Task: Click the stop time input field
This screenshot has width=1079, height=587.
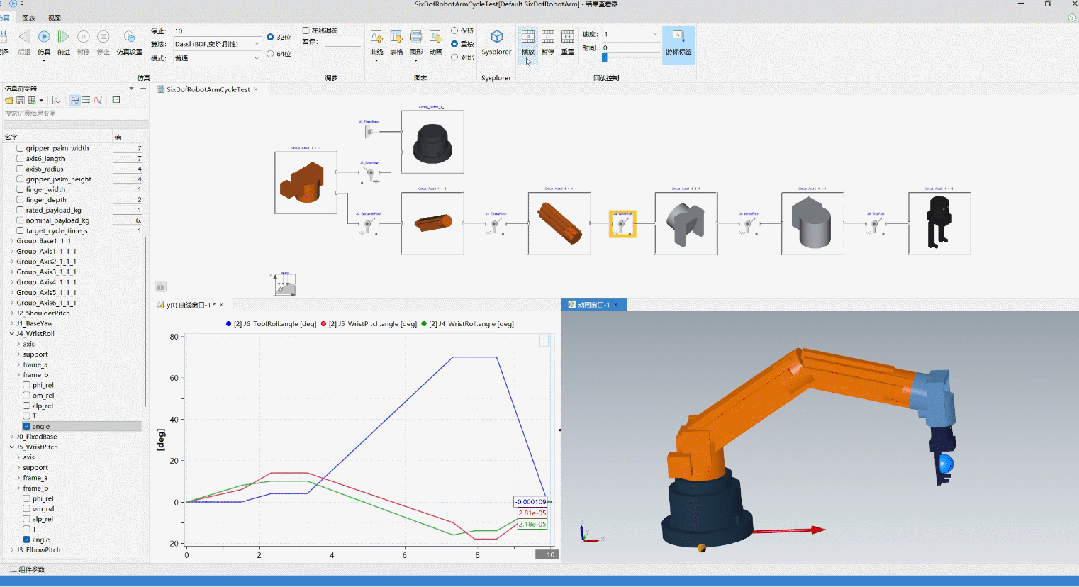Action: pyautogui.click(x=217, y=31)
